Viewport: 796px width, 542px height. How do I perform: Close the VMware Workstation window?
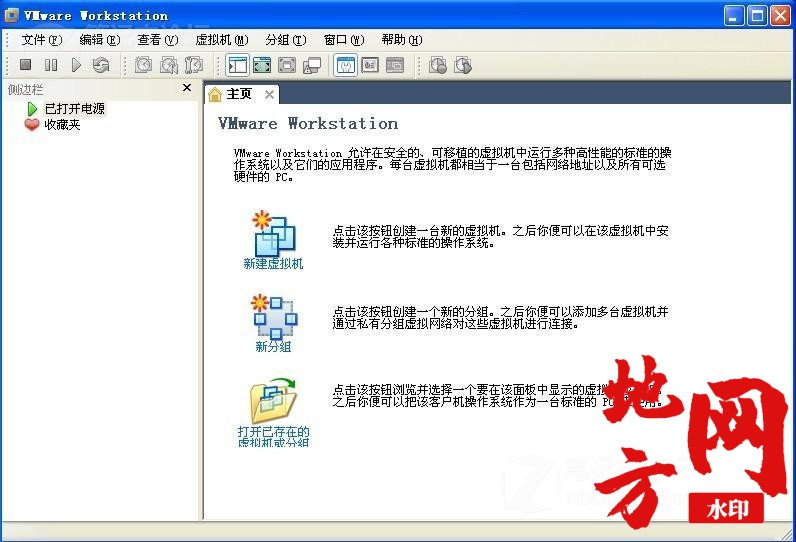(780, 16)
